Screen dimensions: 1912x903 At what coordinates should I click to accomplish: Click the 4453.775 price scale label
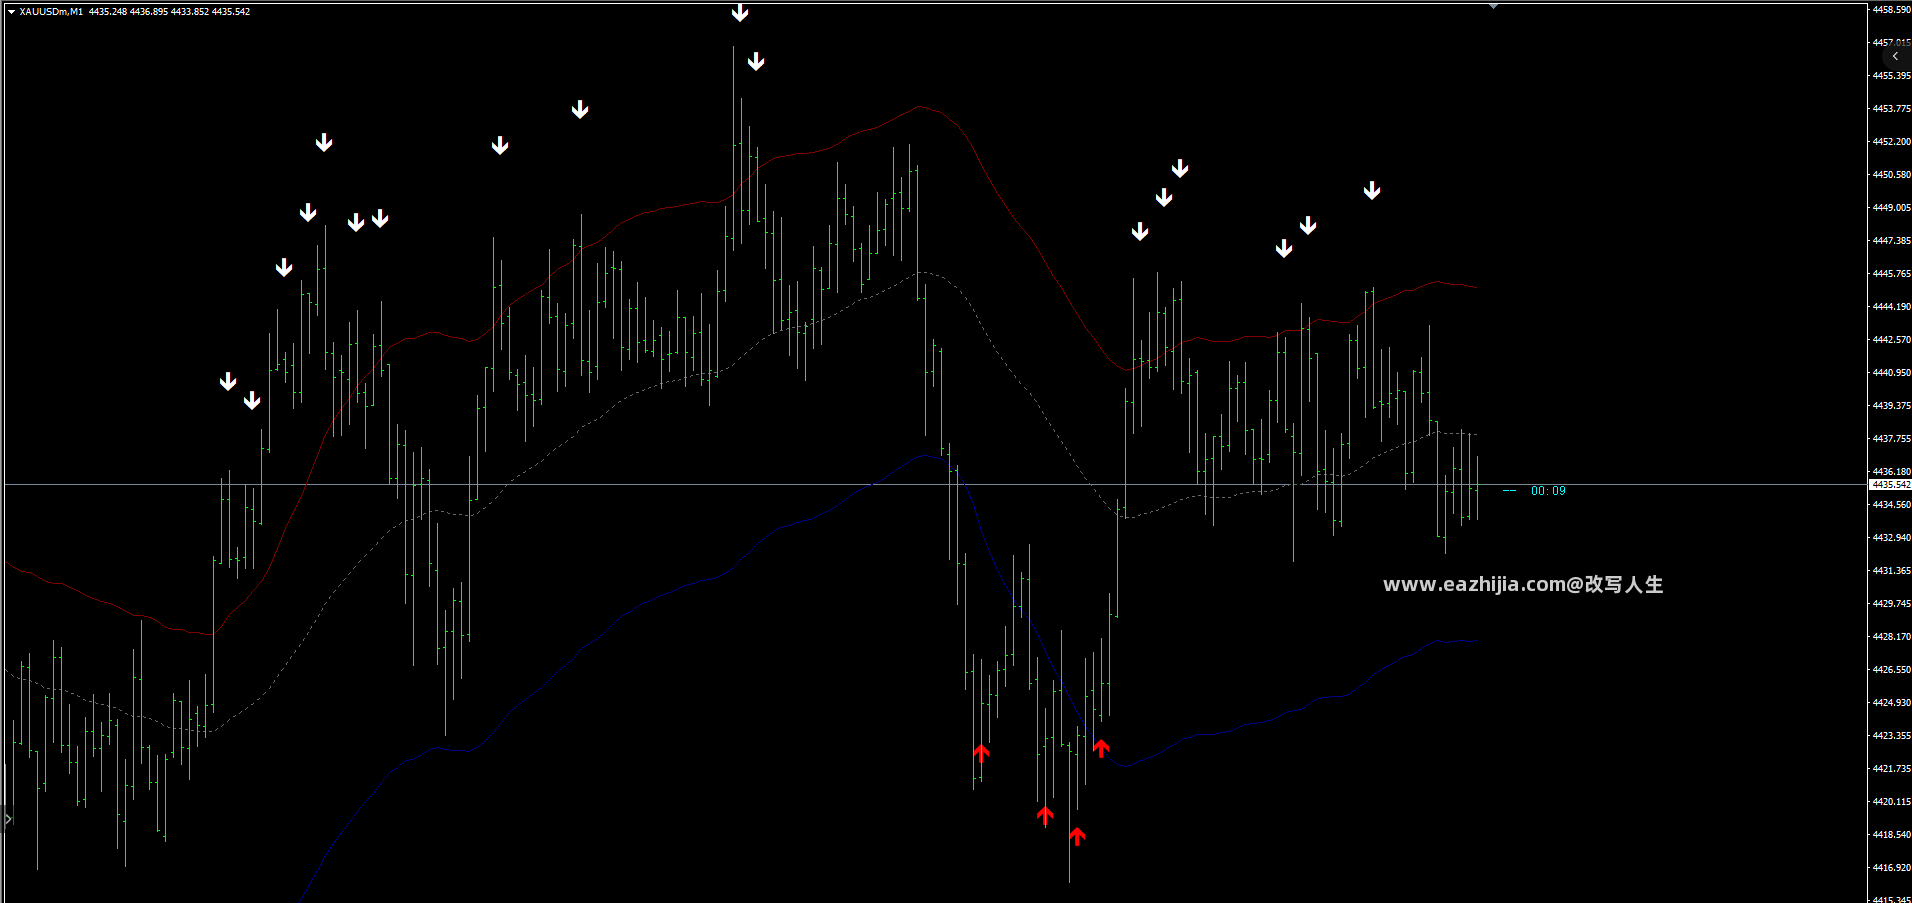[x=1891, y=109]
